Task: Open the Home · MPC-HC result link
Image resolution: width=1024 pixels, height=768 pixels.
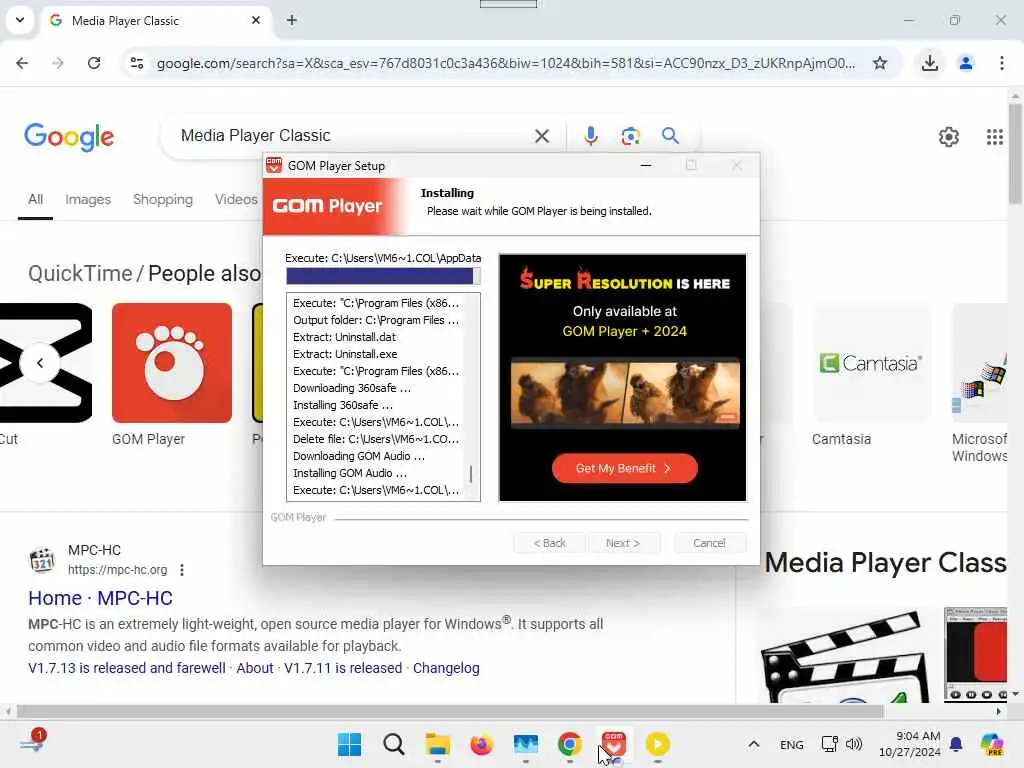Action: pyautogui.click(x=101, y=598)
